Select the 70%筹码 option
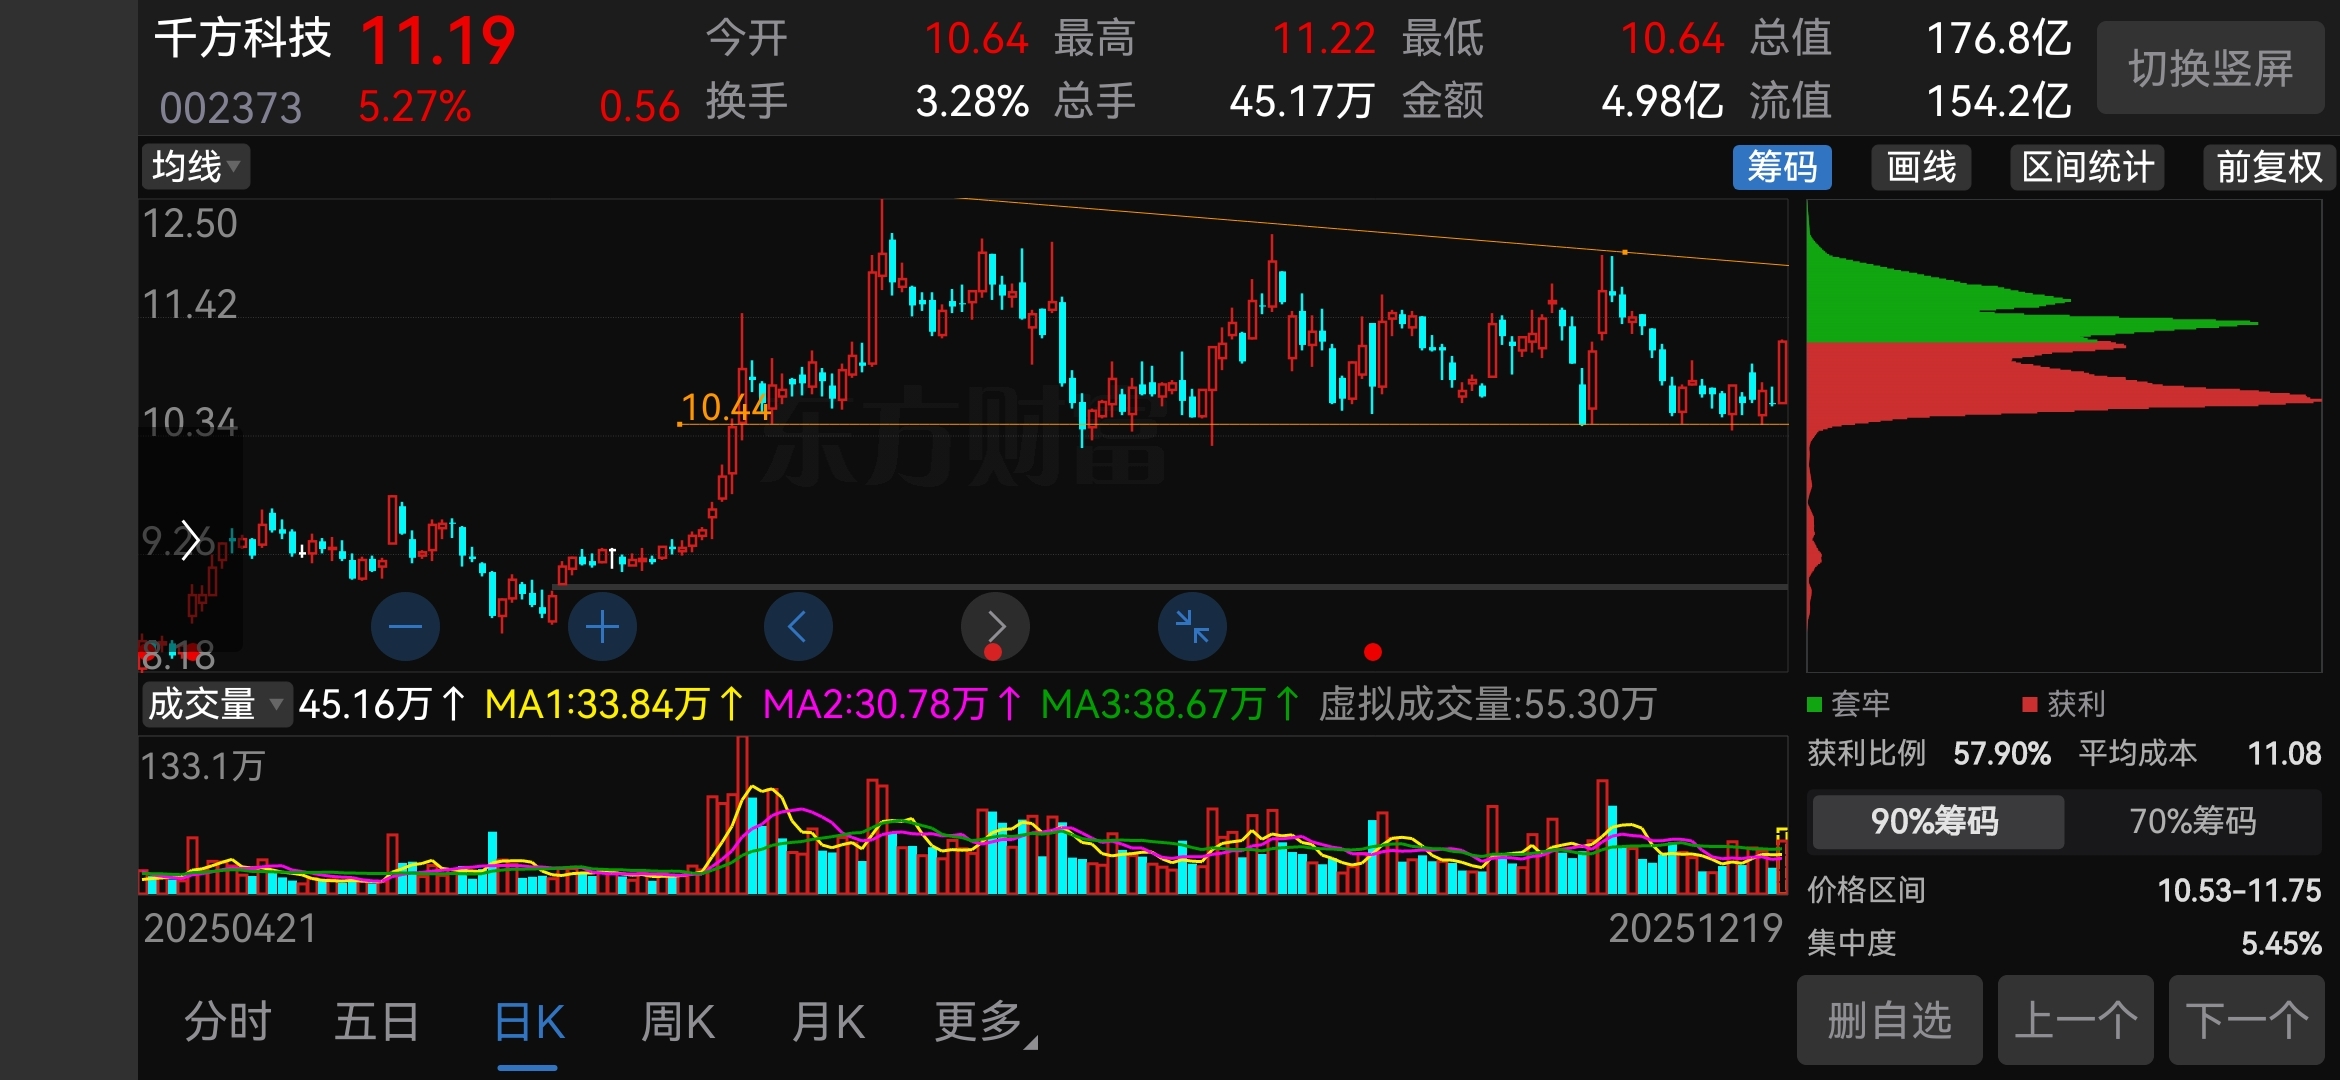Screen dimensions: 2340x1080 (2192, 821)
